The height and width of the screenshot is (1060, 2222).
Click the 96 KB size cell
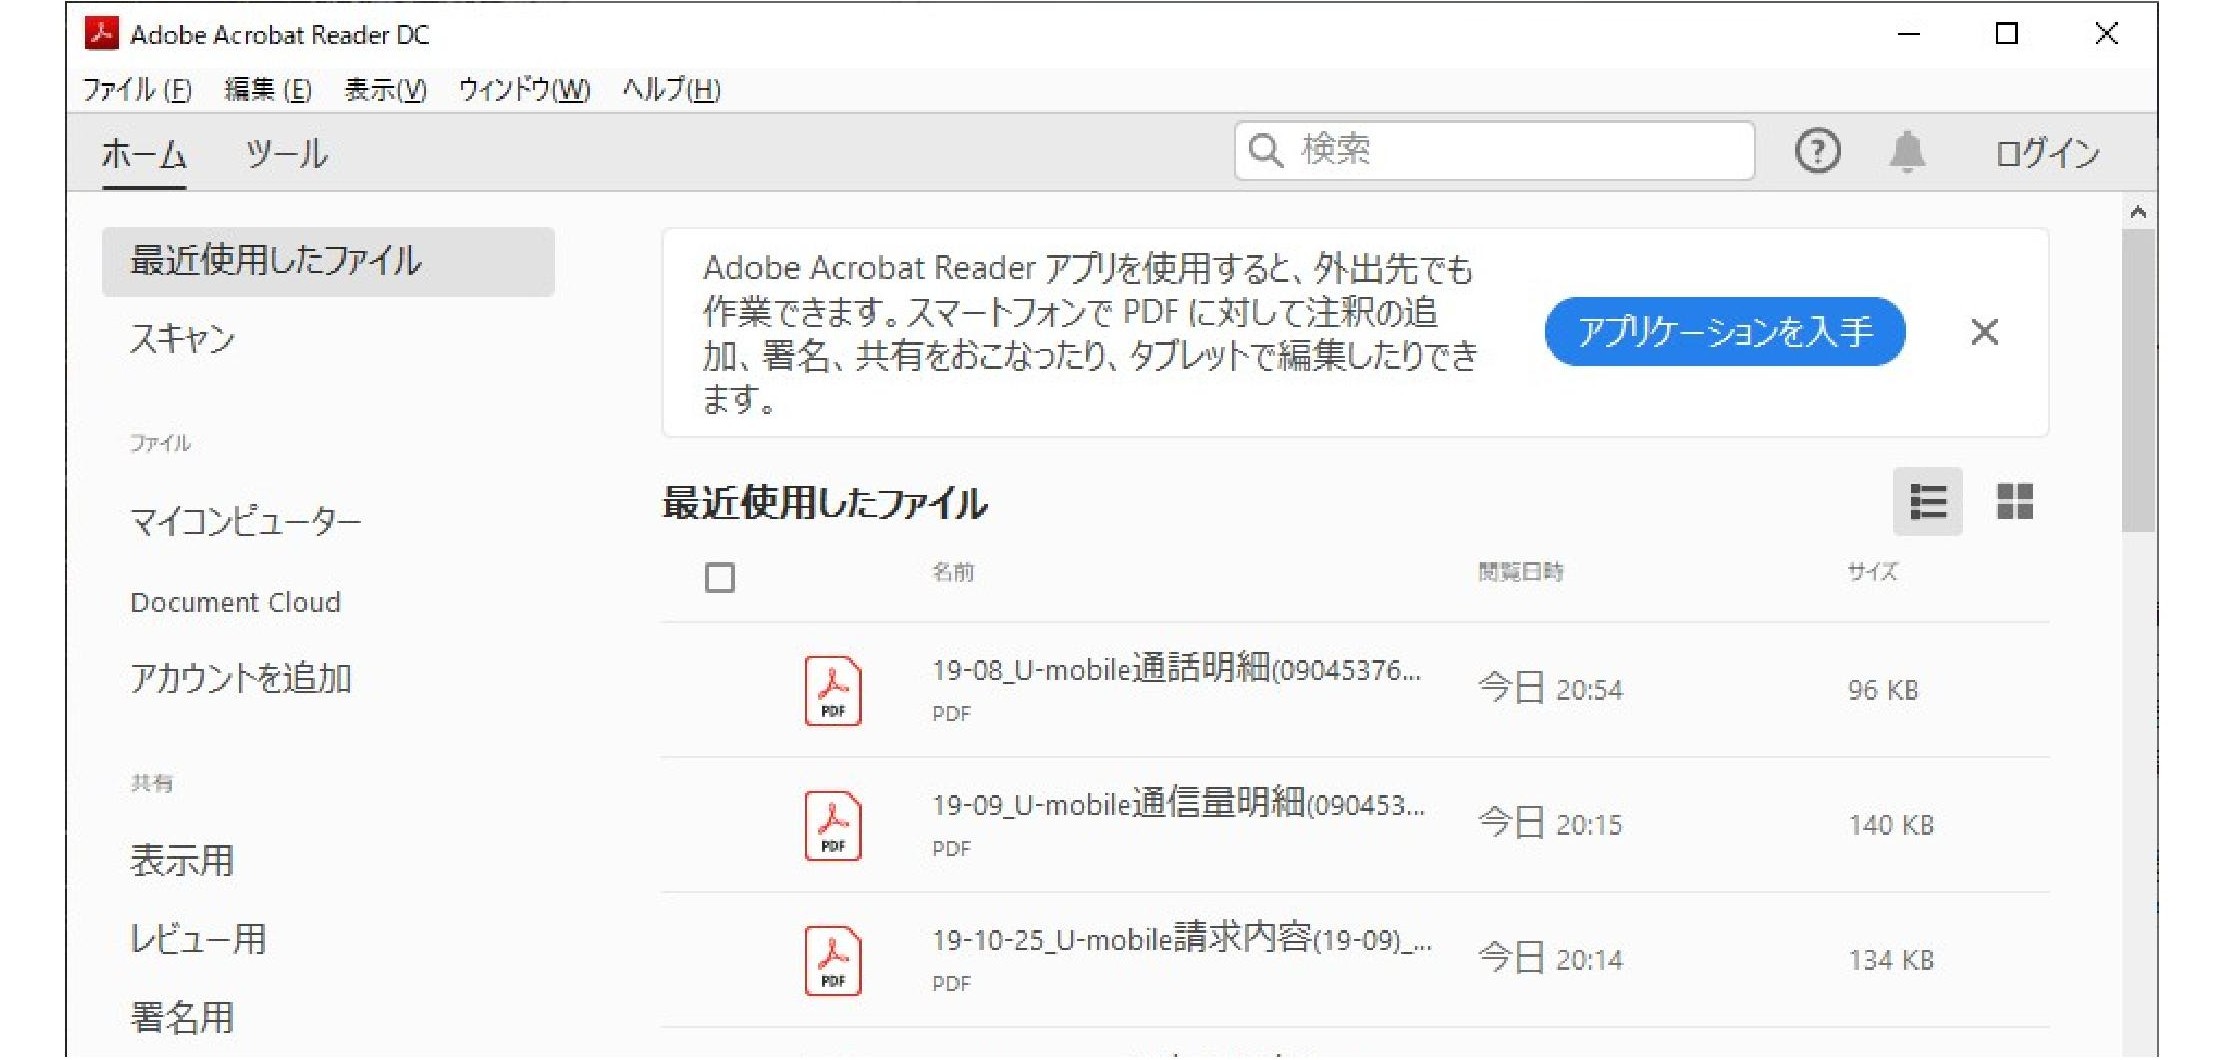coord(1882,690)
